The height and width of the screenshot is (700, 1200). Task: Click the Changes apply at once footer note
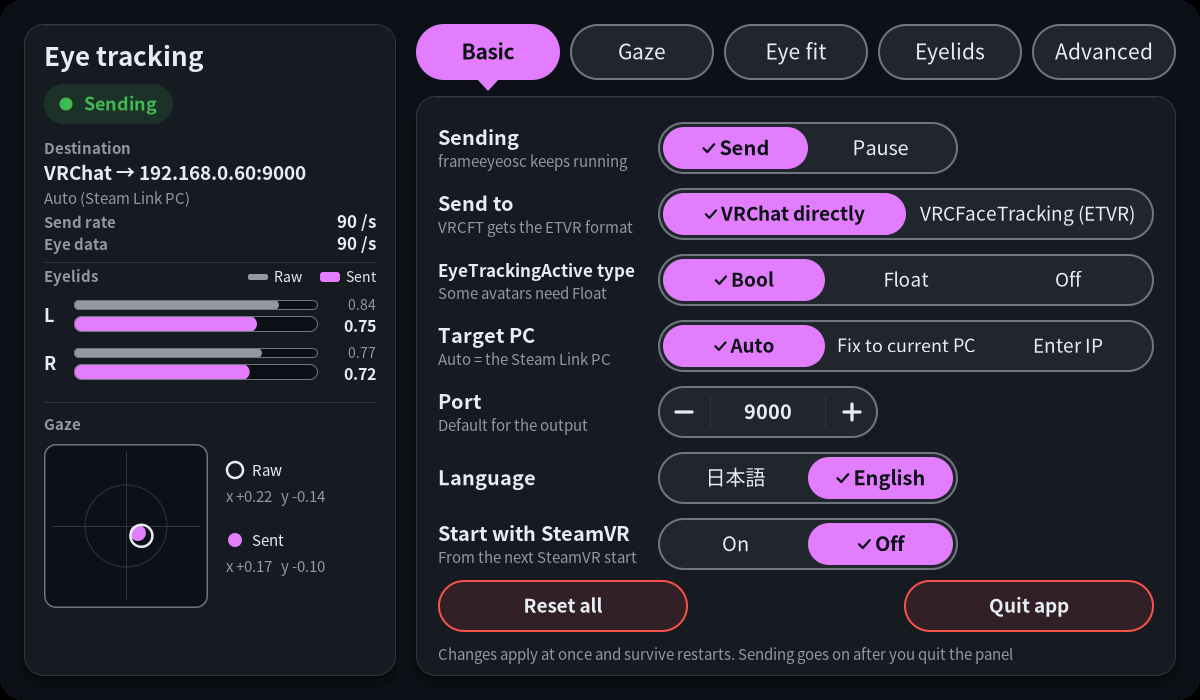[725, 655]
